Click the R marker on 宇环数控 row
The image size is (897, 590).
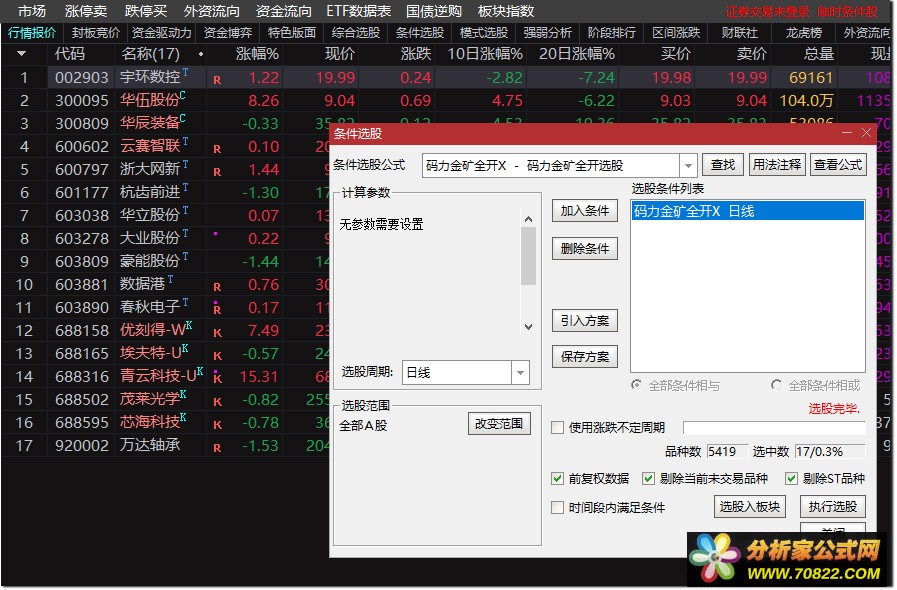point(217,80)
